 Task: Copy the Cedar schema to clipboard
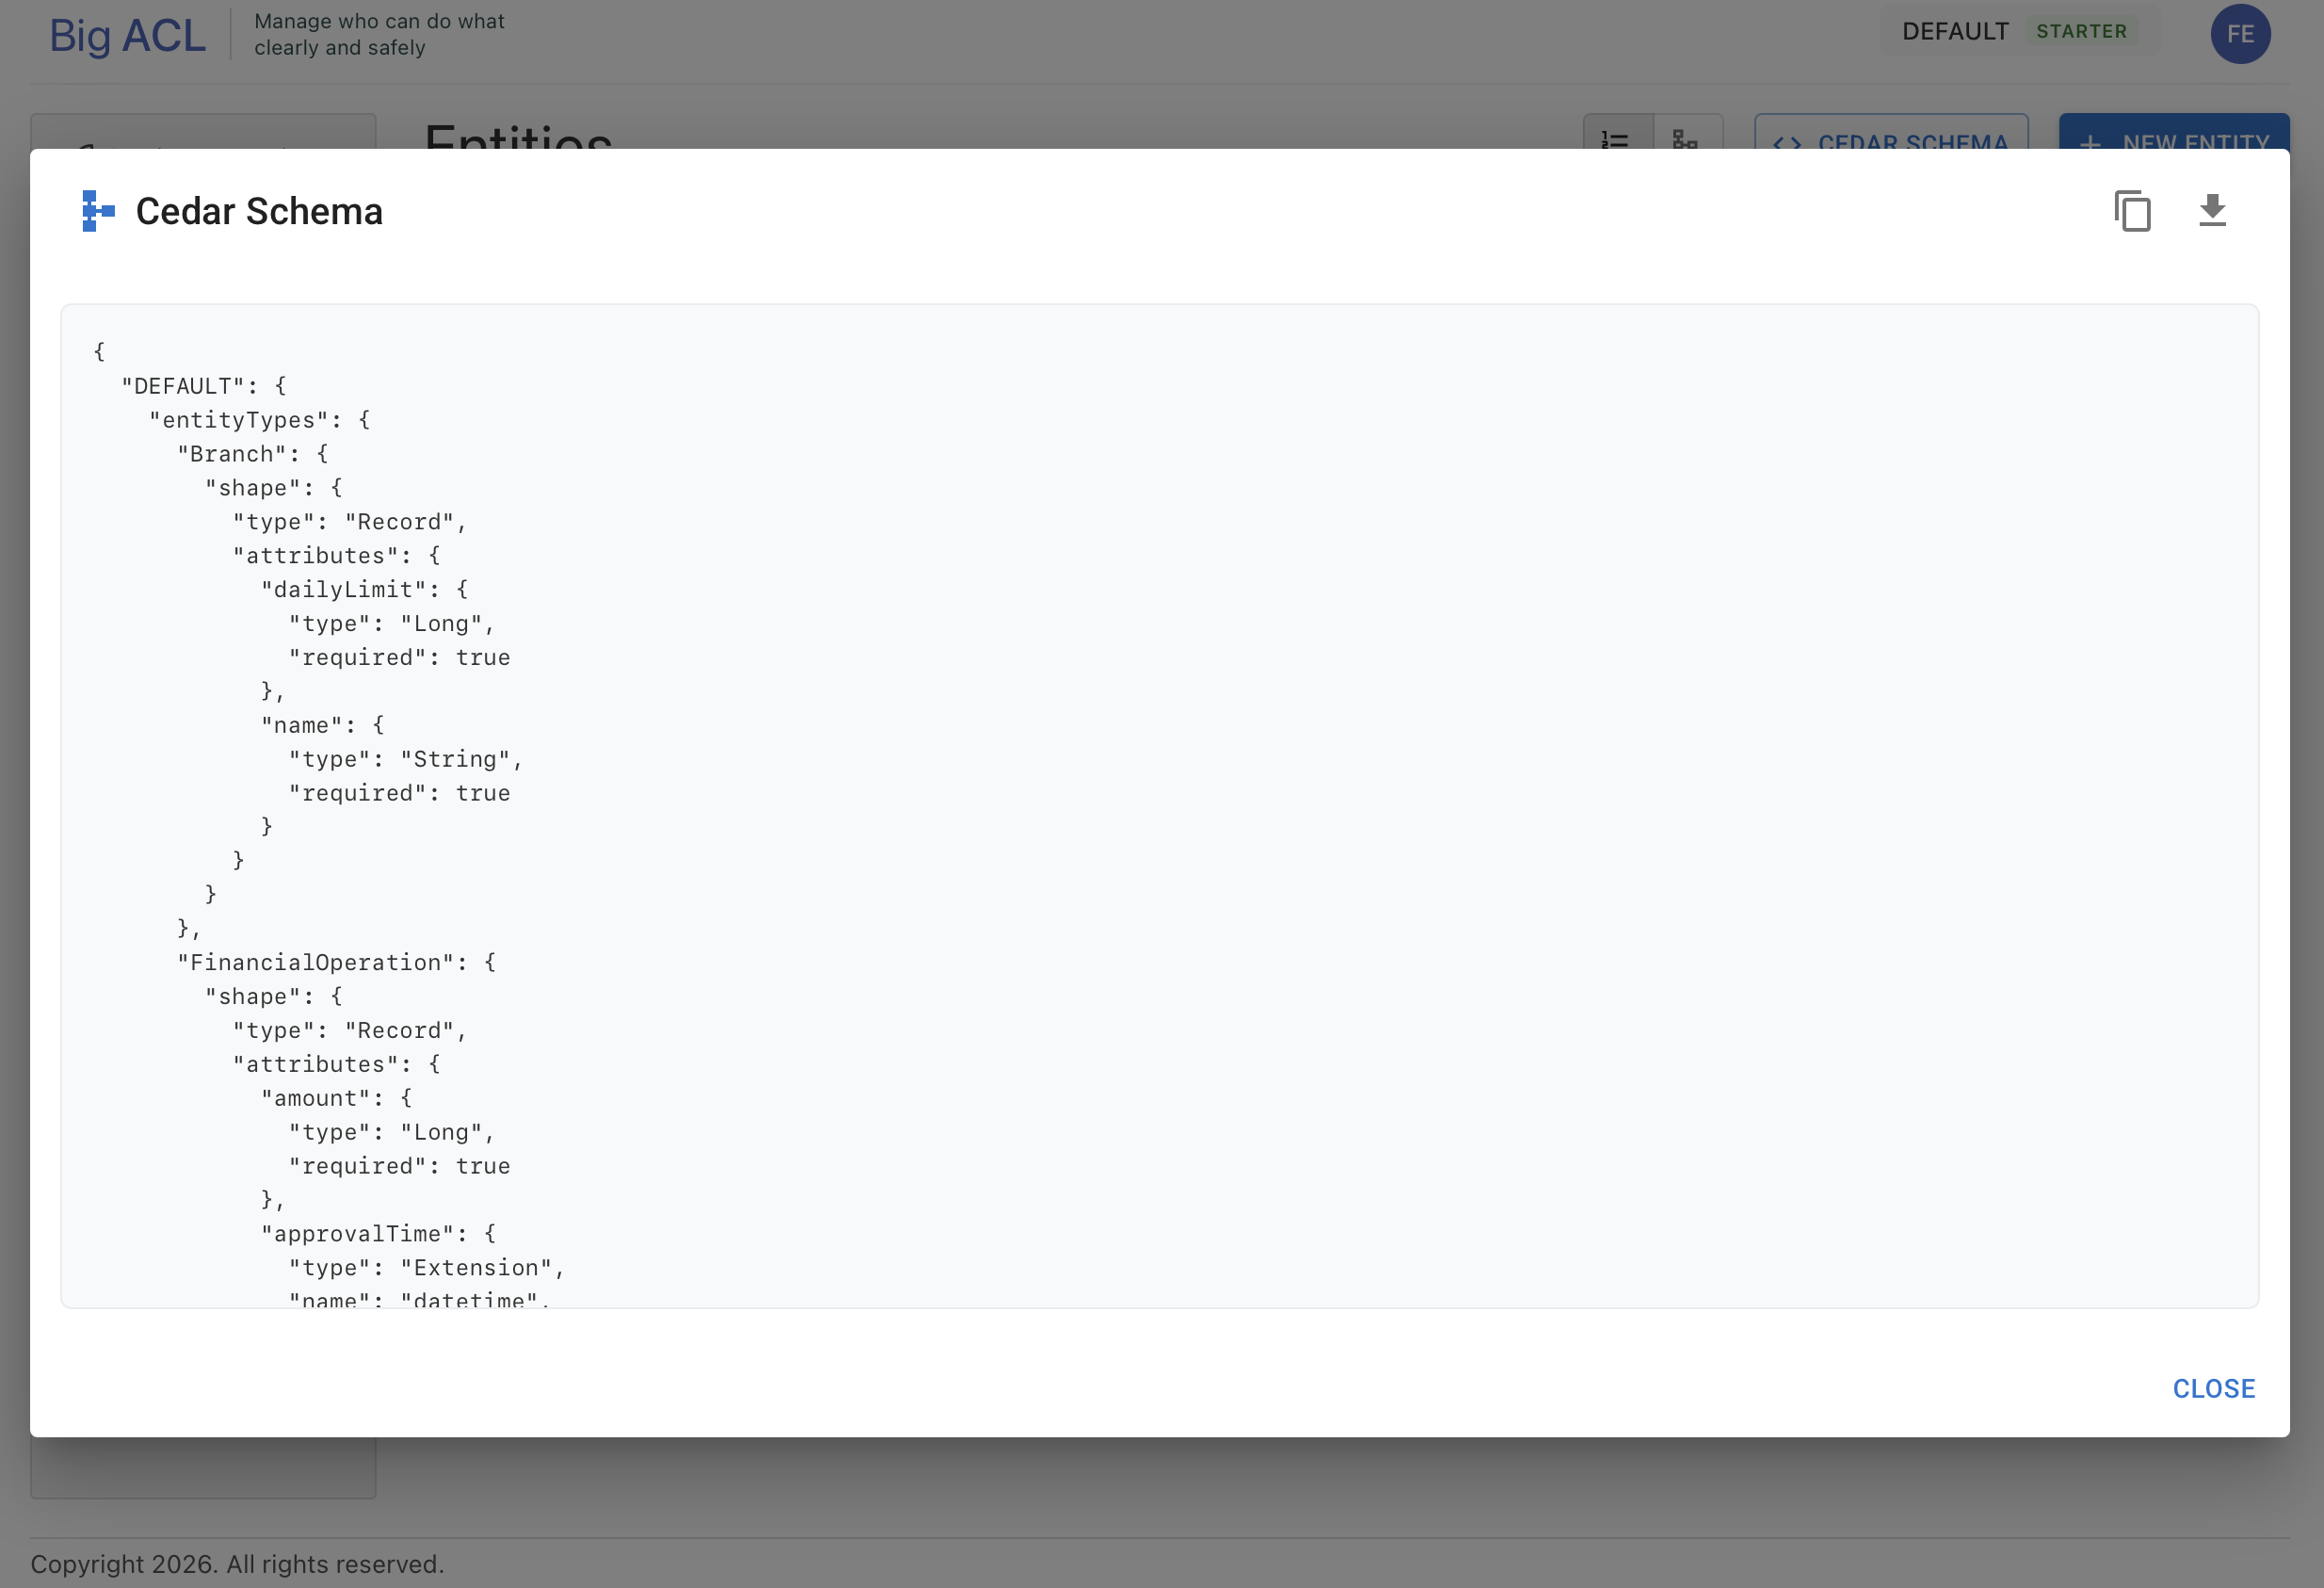coord(2132,211)
